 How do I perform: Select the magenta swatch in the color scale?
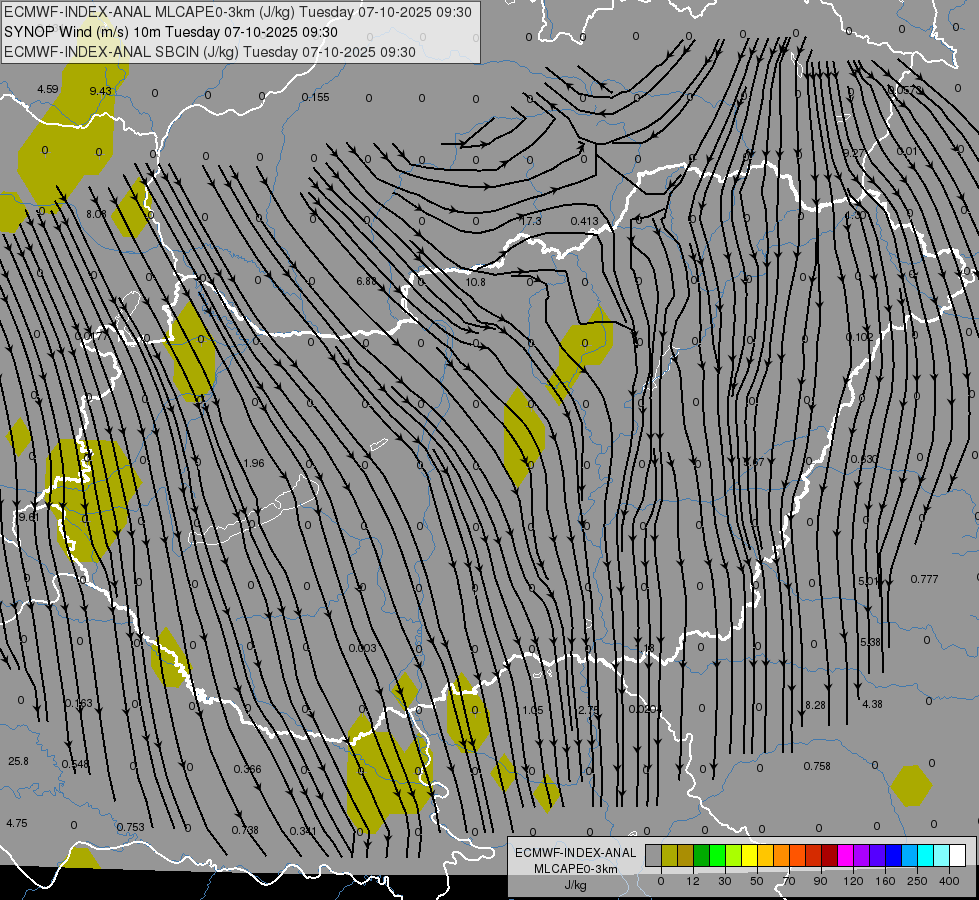[x=845, y=855]
